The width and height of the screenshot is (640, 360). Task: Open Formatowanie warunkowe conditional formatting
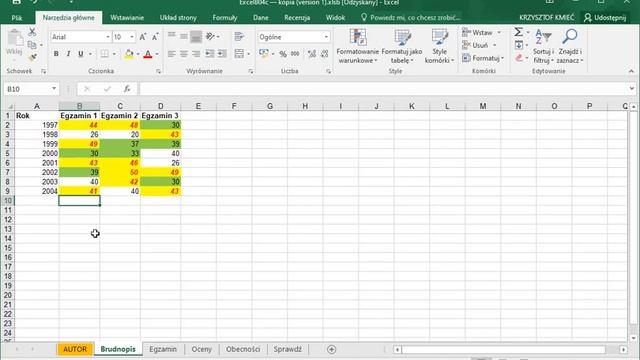pos(358,46)
